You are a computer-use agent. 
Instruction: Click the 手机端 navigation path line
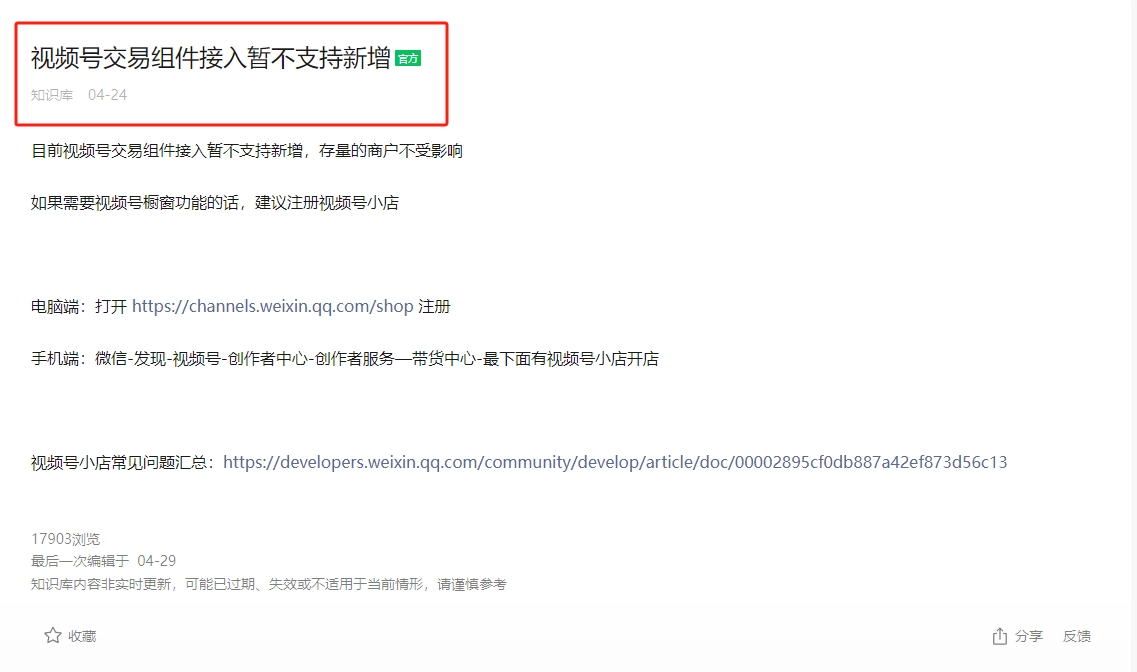coord(344,359)
